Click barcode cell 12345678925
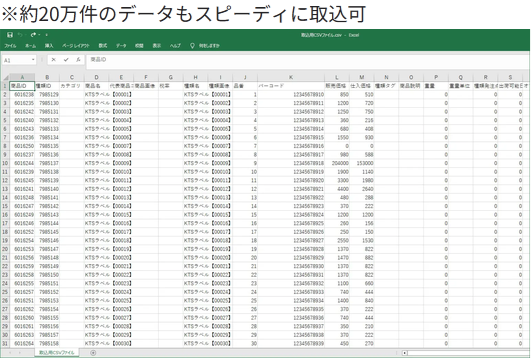532x362 pixels. 291,223
